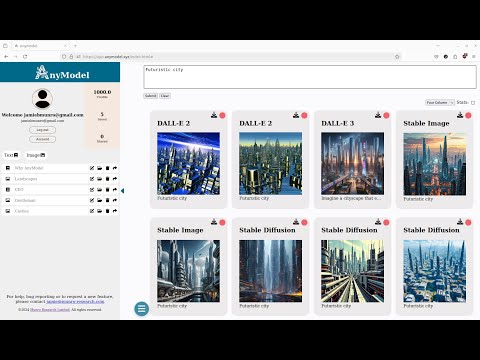This screenshot has width=480, height=360.
Task: Load the Landscapes item via folder icon
Action: (x=100, y=179)
